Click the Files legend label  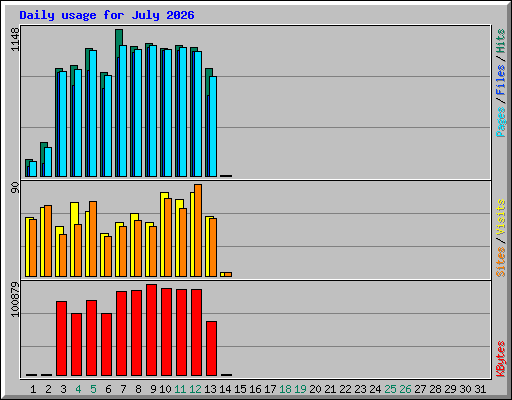point(501,79)
